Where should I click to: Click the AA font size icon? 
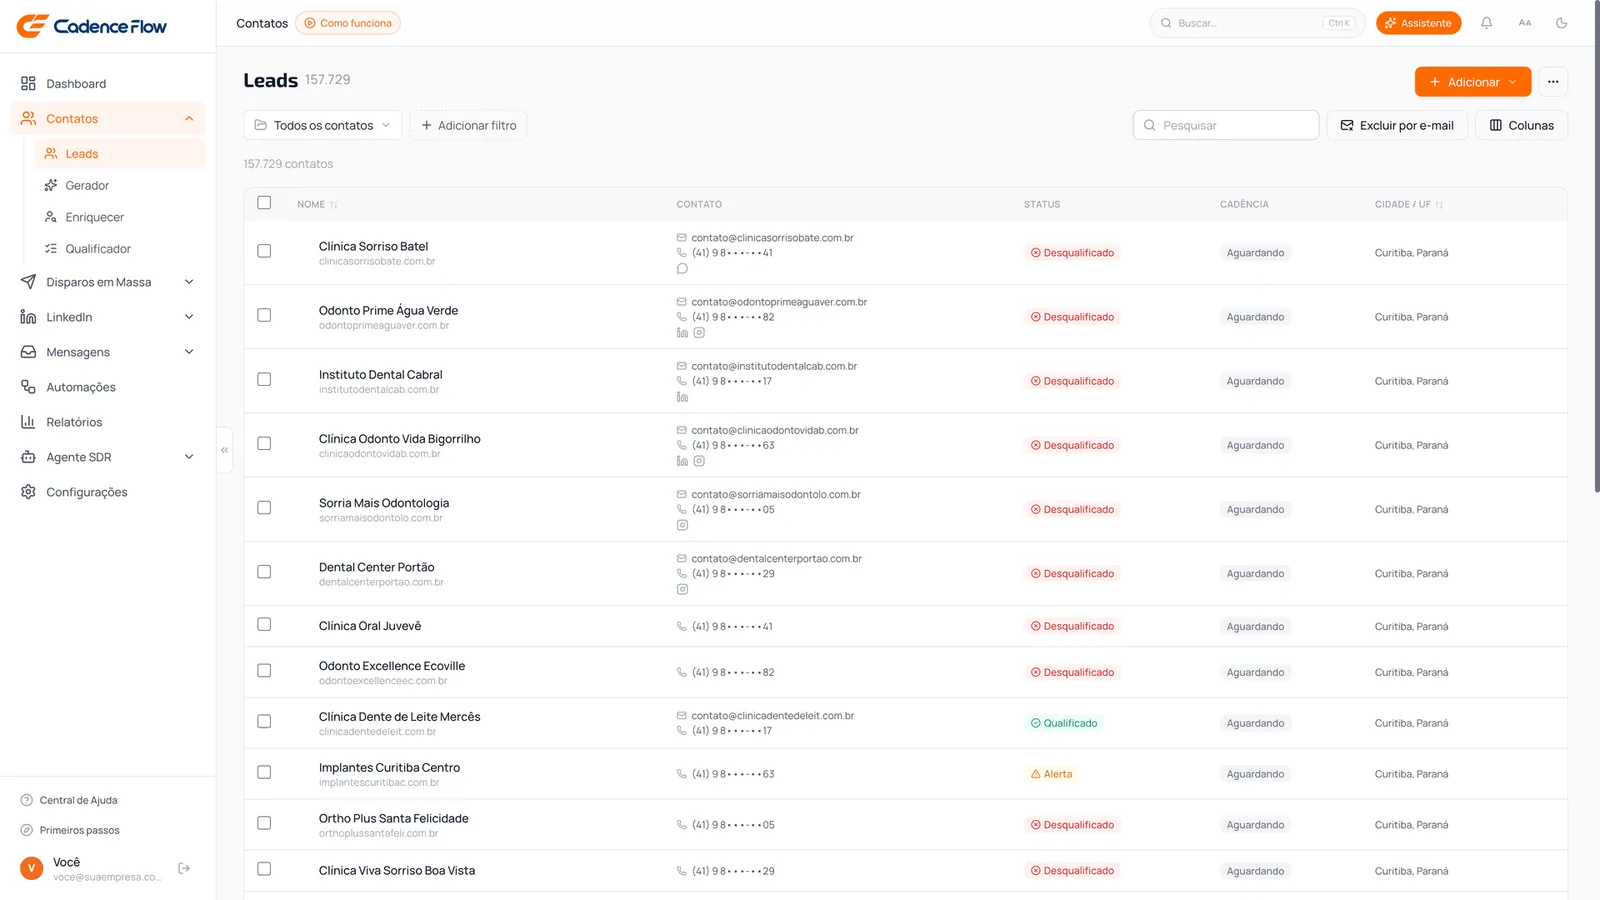(1525, 23)
